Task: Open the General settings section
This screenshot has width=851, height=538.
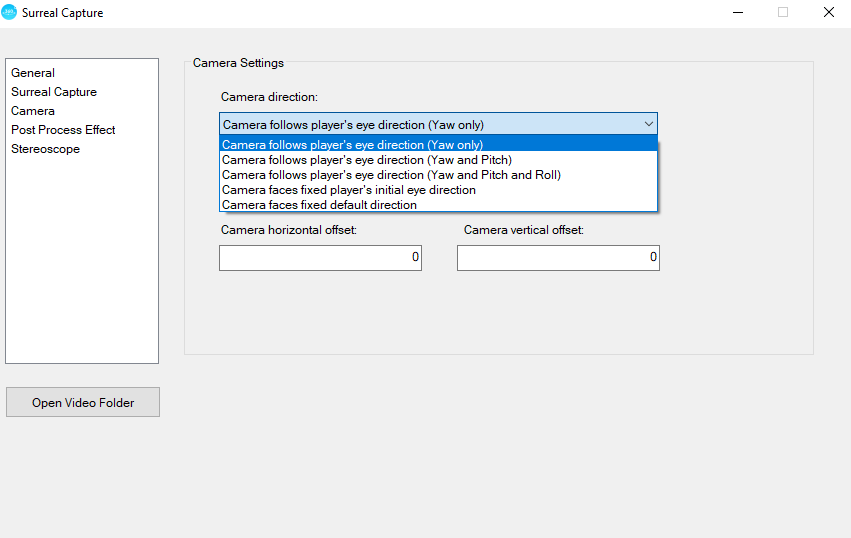Action: 33,73
